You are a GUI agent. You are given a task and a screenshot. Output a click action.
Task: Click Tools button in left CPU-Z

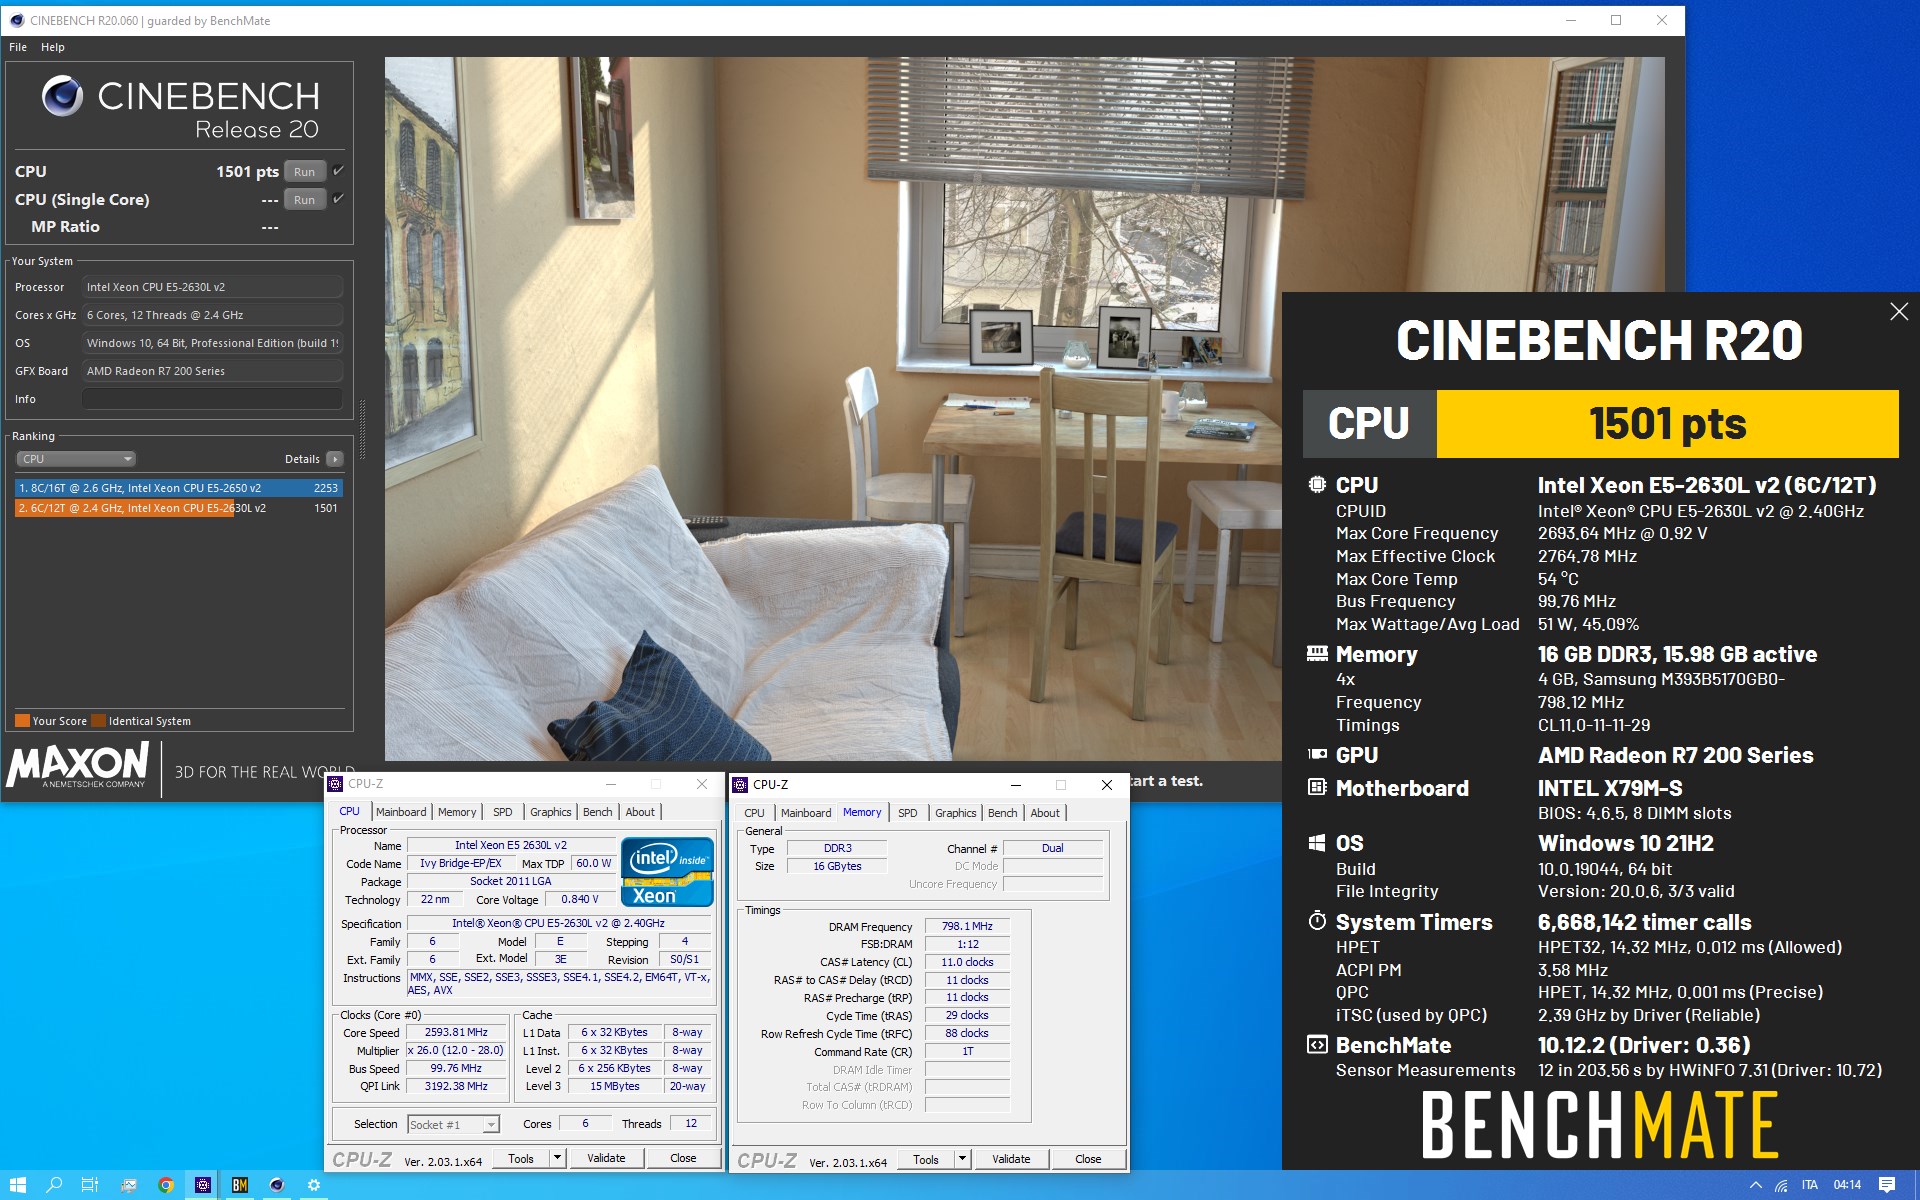point(521,1158)
